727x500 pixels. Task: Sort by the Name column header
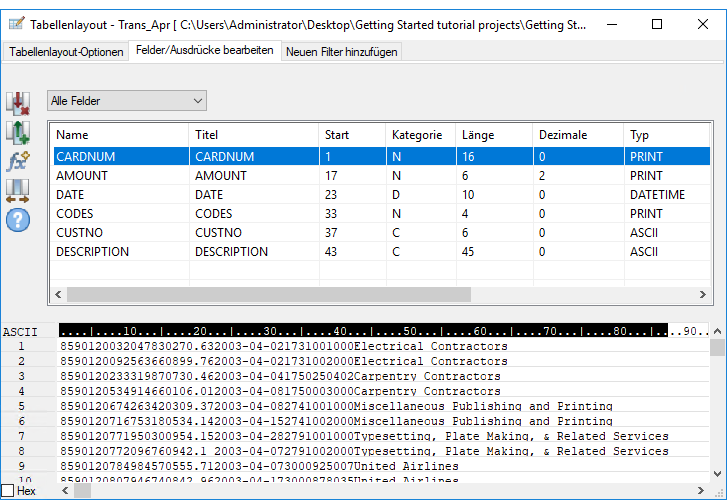[x=118, y=135]
